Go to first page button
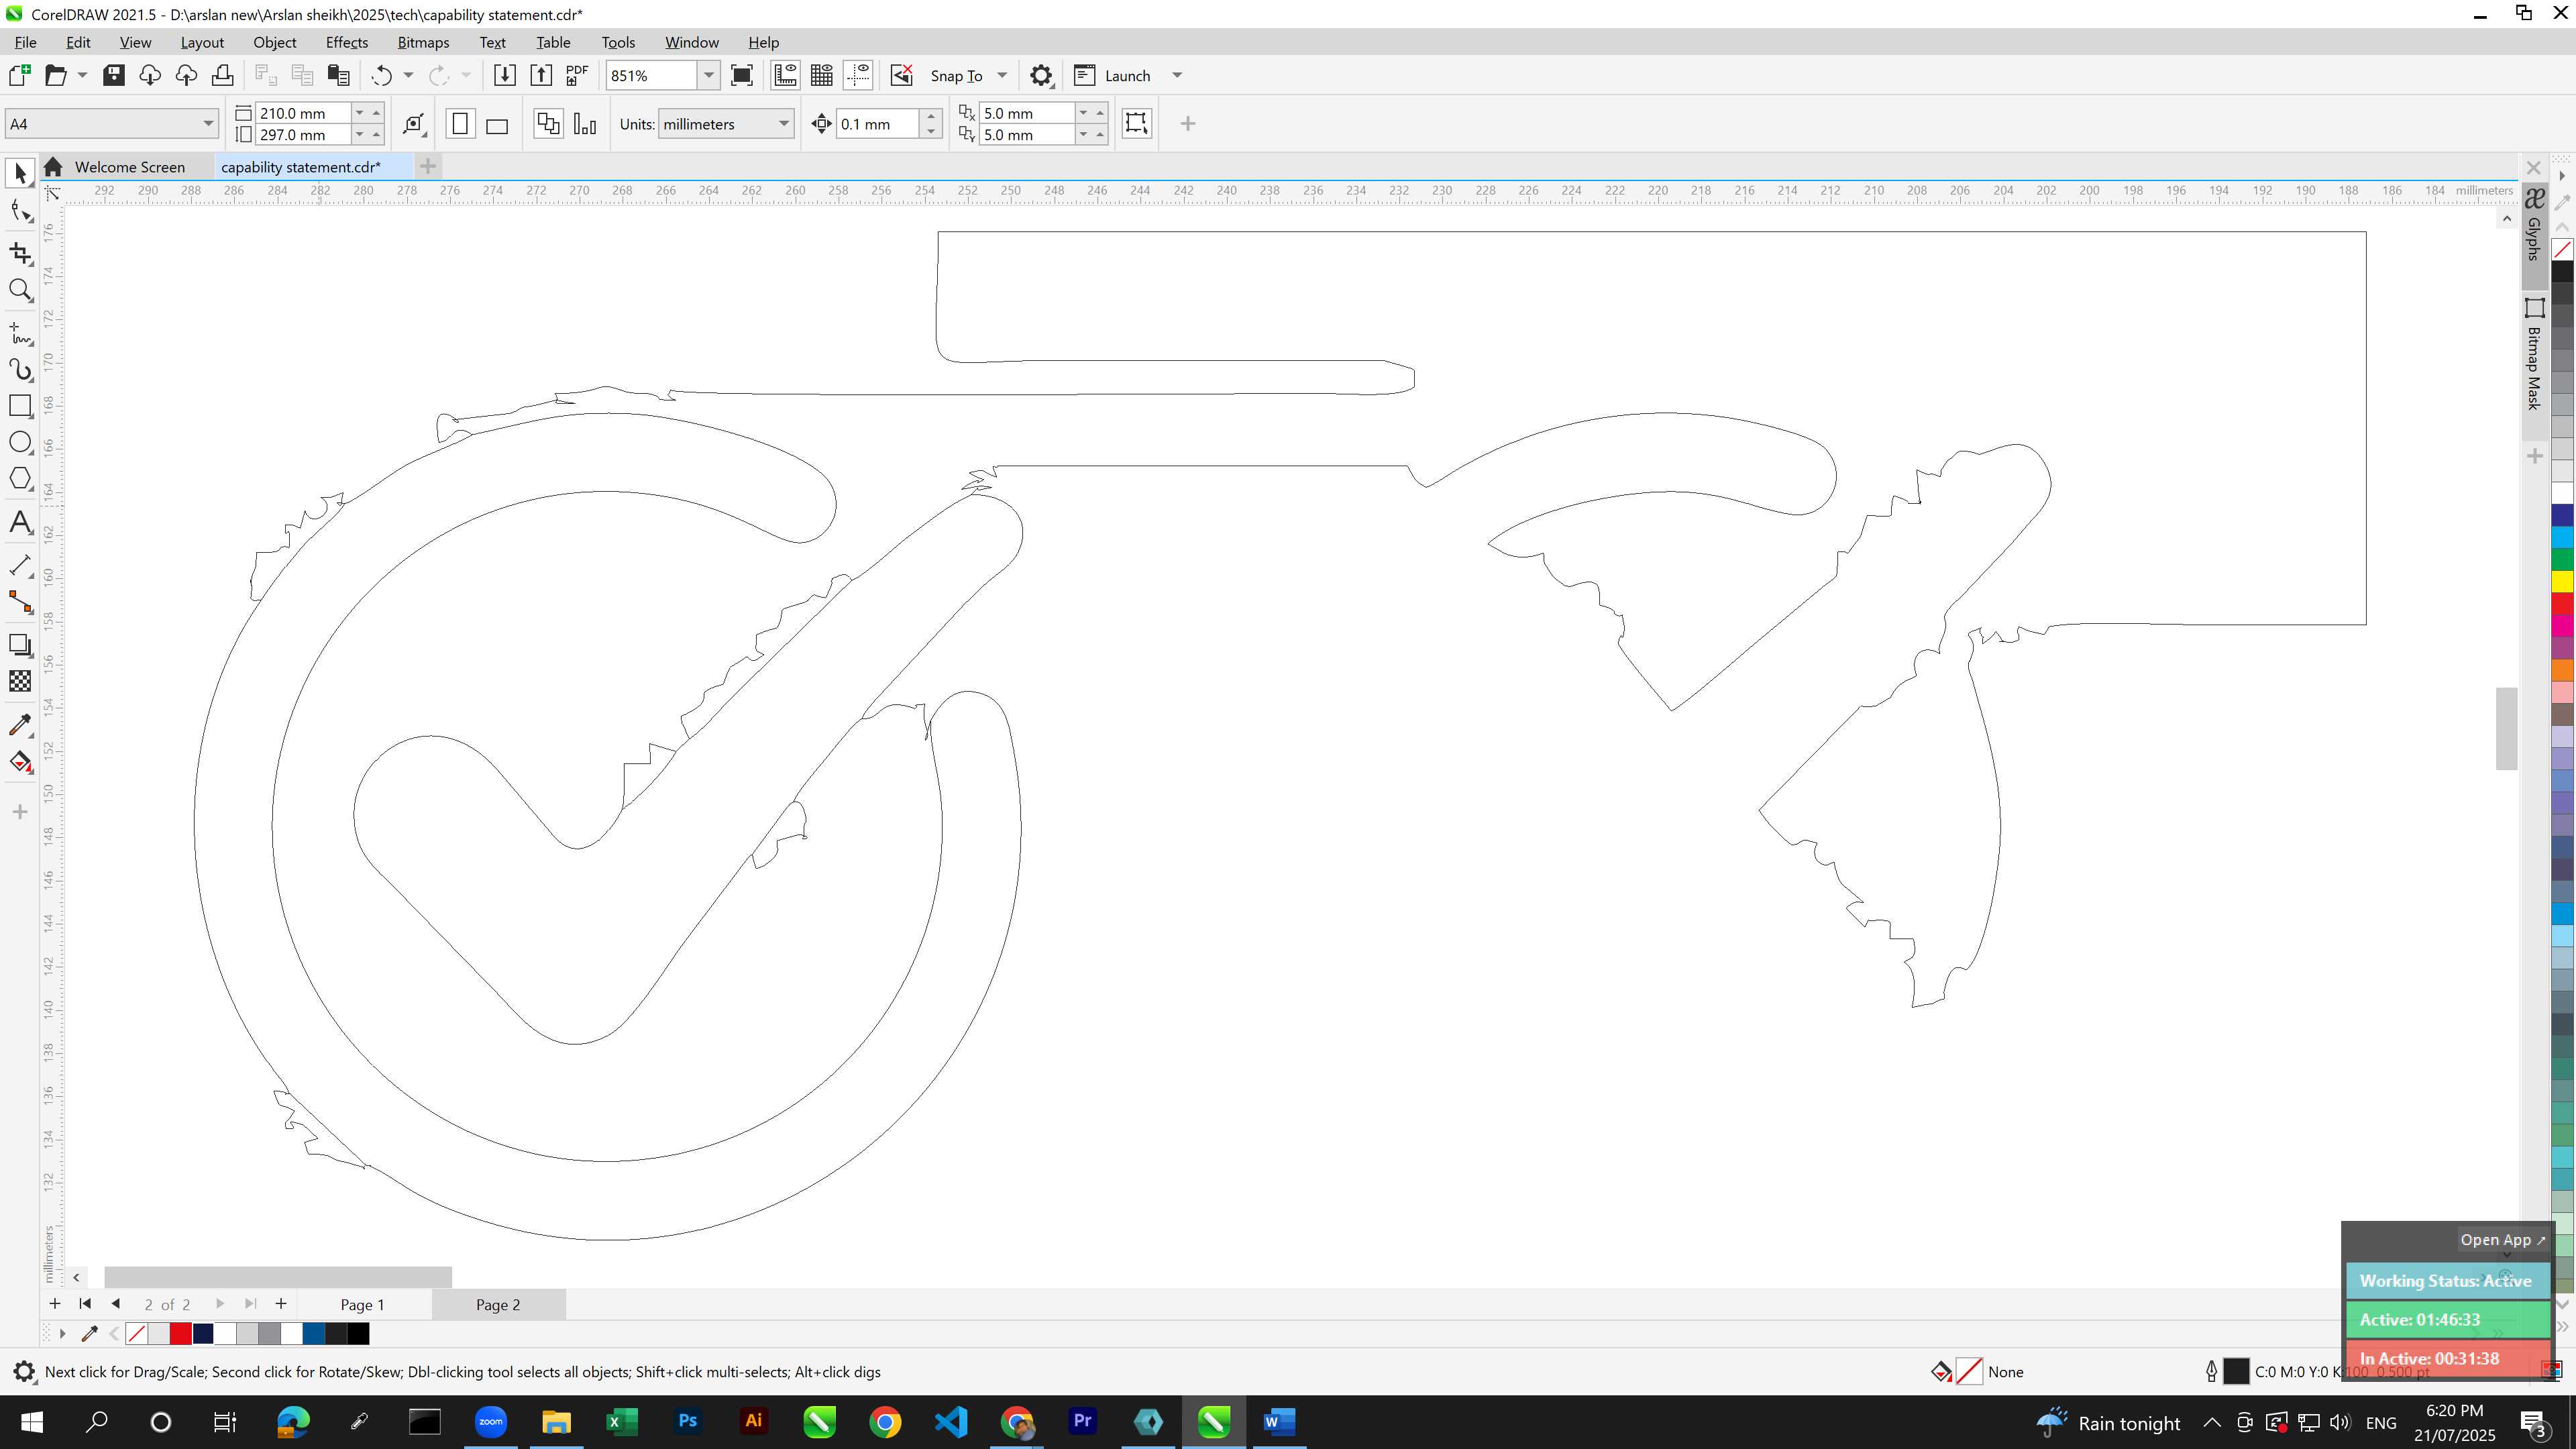This screenshot has height=1449, width=2576. click(85, 1304)
